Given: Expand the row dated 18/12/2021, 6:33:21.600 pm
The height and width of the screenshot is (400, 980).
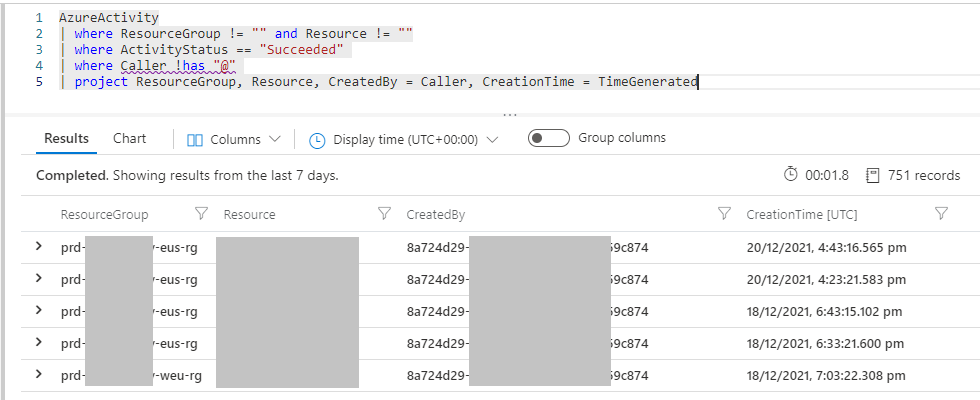Looking at the screenshot, I should pyautogui.click(x=39, y=342).
